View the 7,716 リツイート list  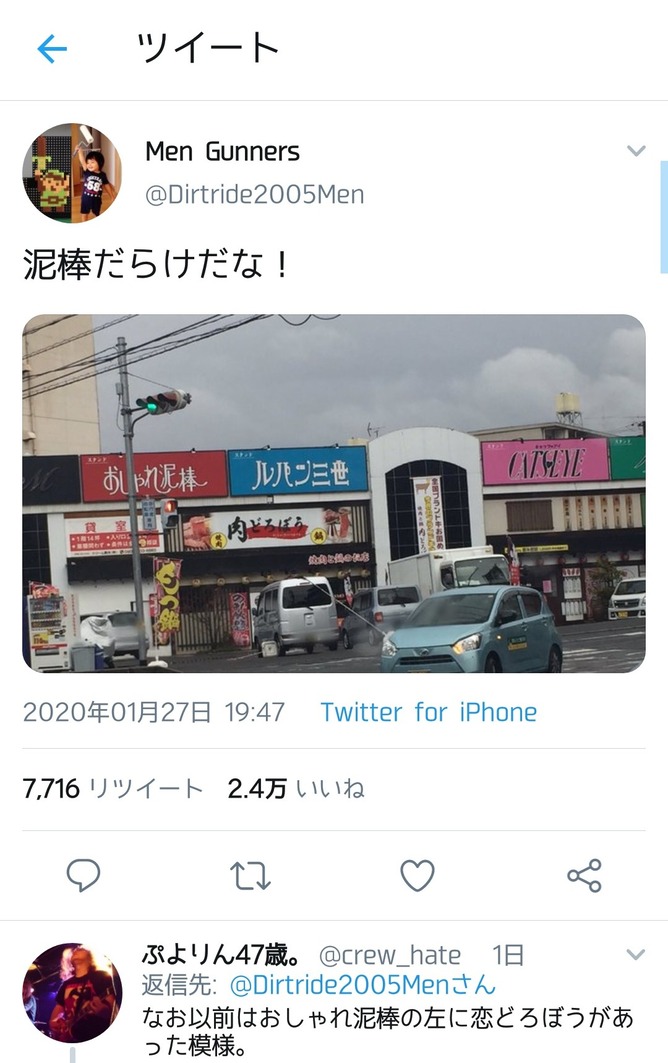click(113, 789)
